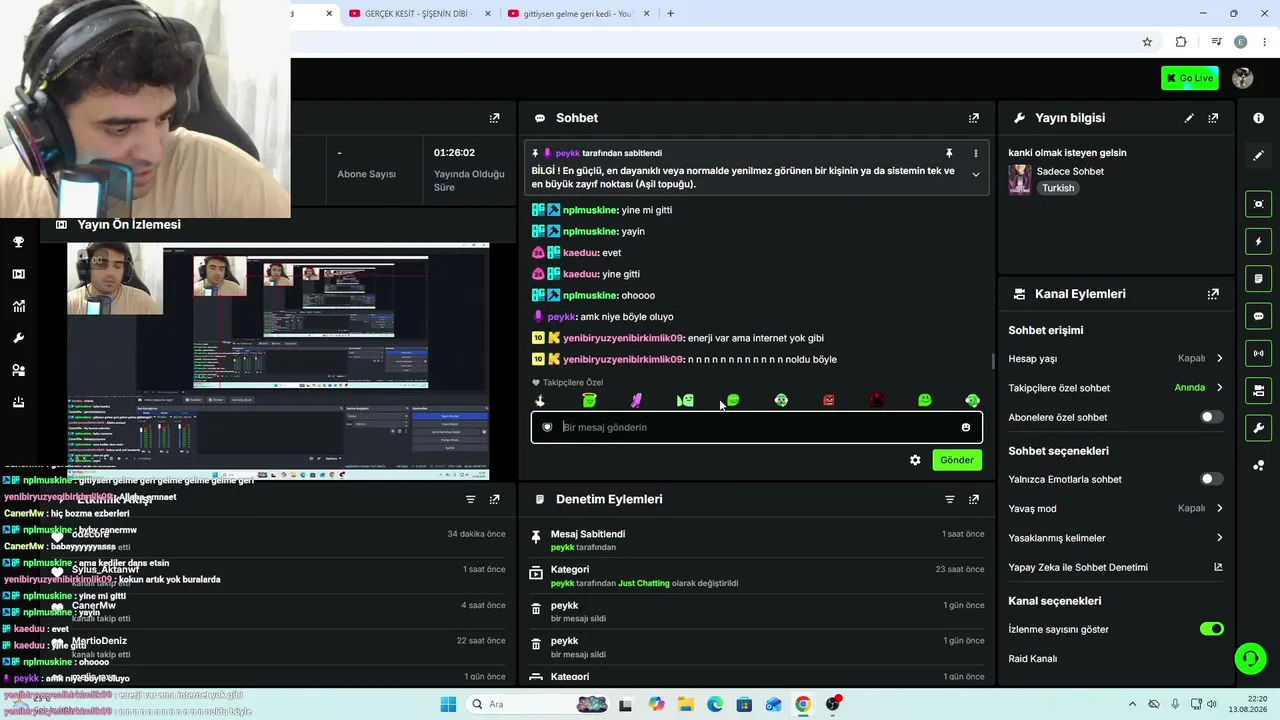Open Microsoft Edge from taskbar
The image size is (1280, 720).
[715, 704]
